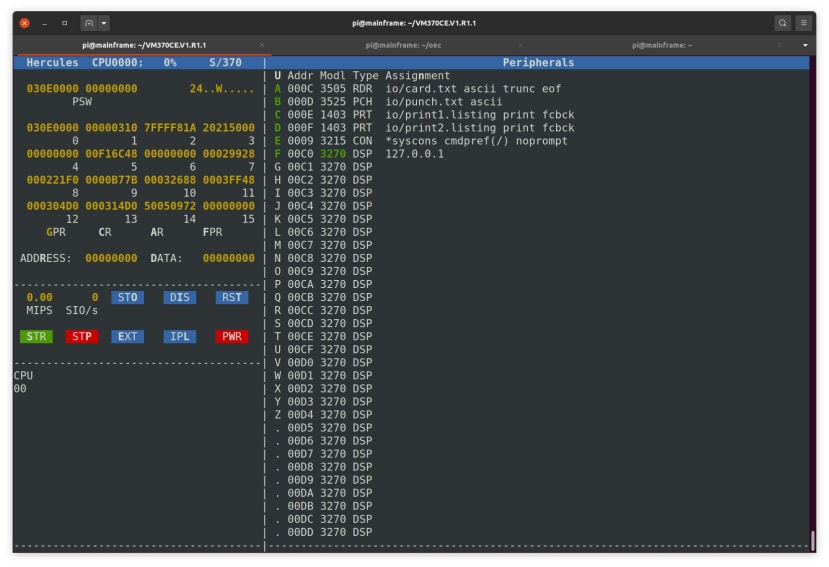This screenshot has width=829, height=567.
Task: Click the Hercules CPU0000 header text
Action: click(x=85, y=62)
